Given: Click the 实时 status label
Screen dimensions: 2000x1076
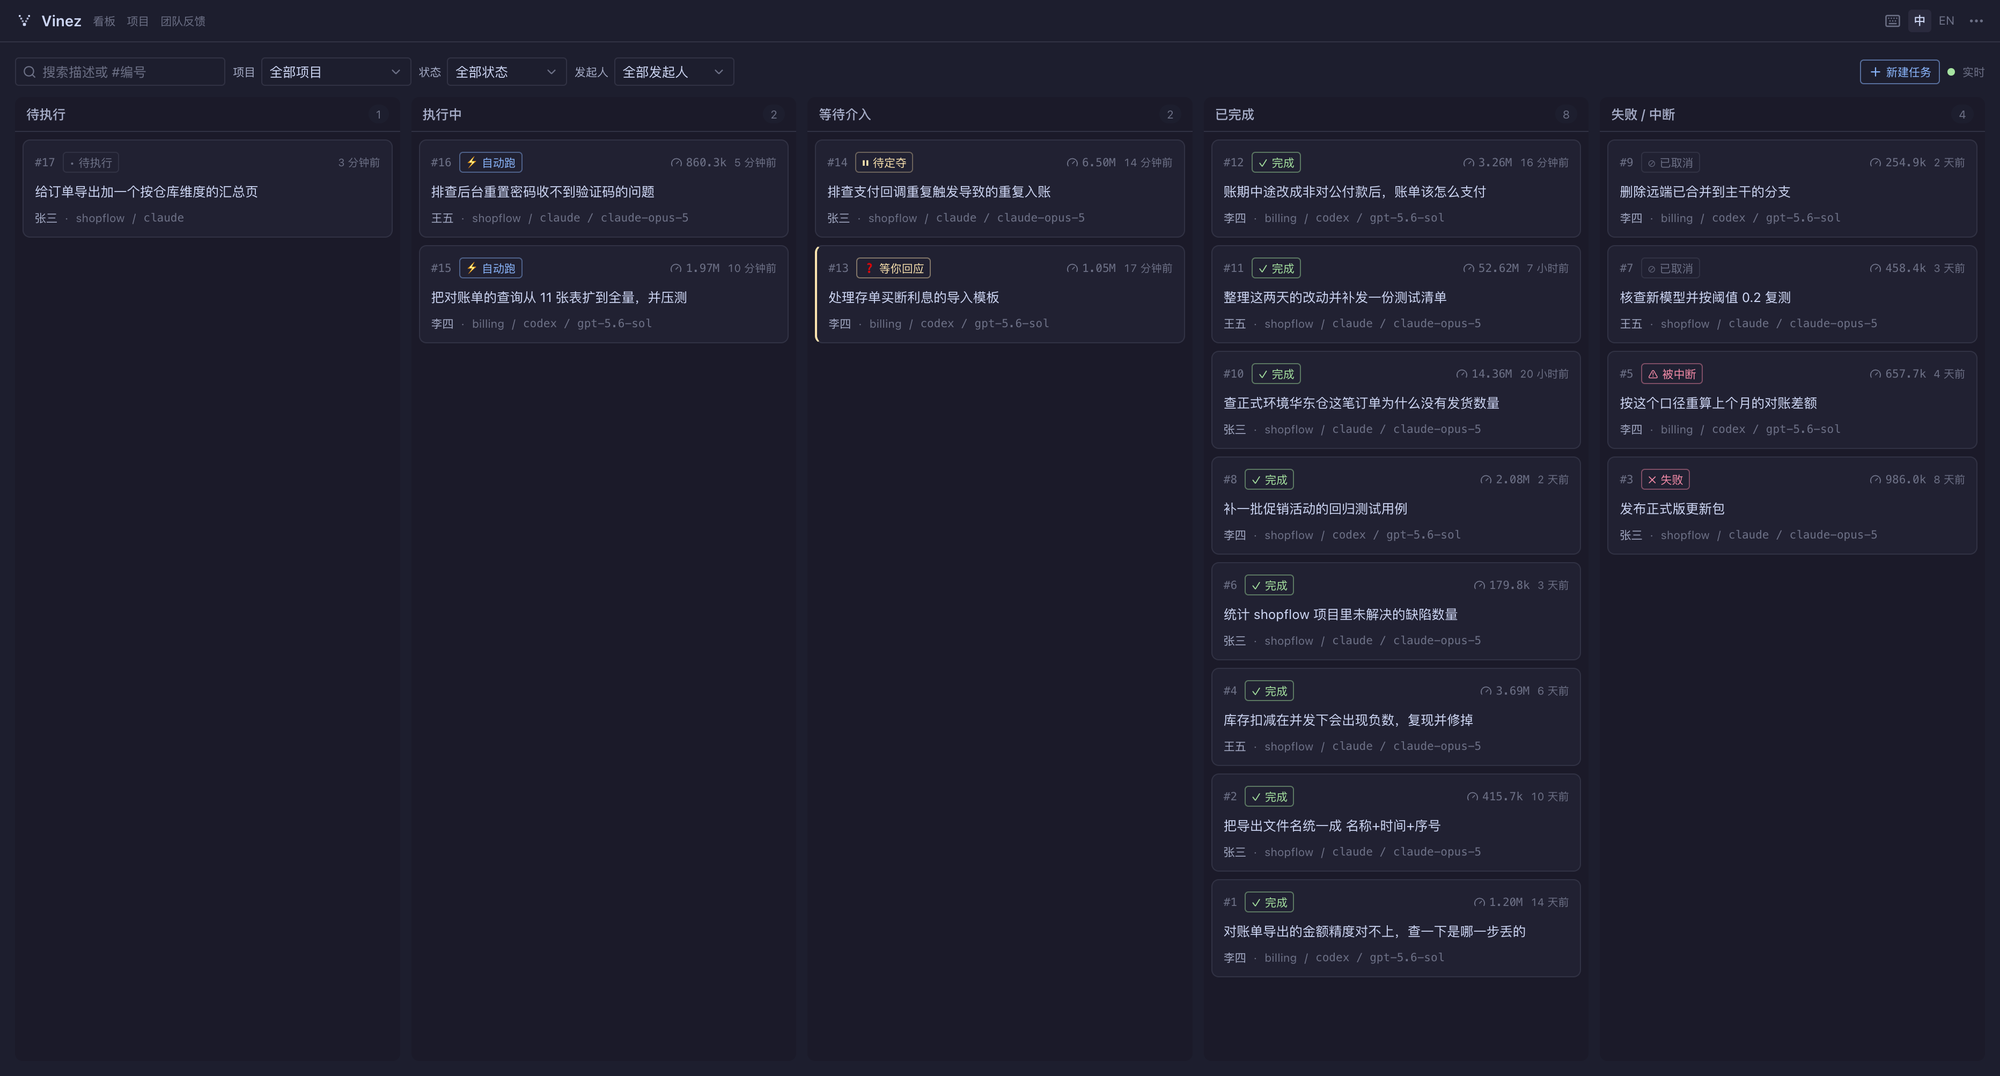Looking at the screenshot, I should tap(1973, 72).
